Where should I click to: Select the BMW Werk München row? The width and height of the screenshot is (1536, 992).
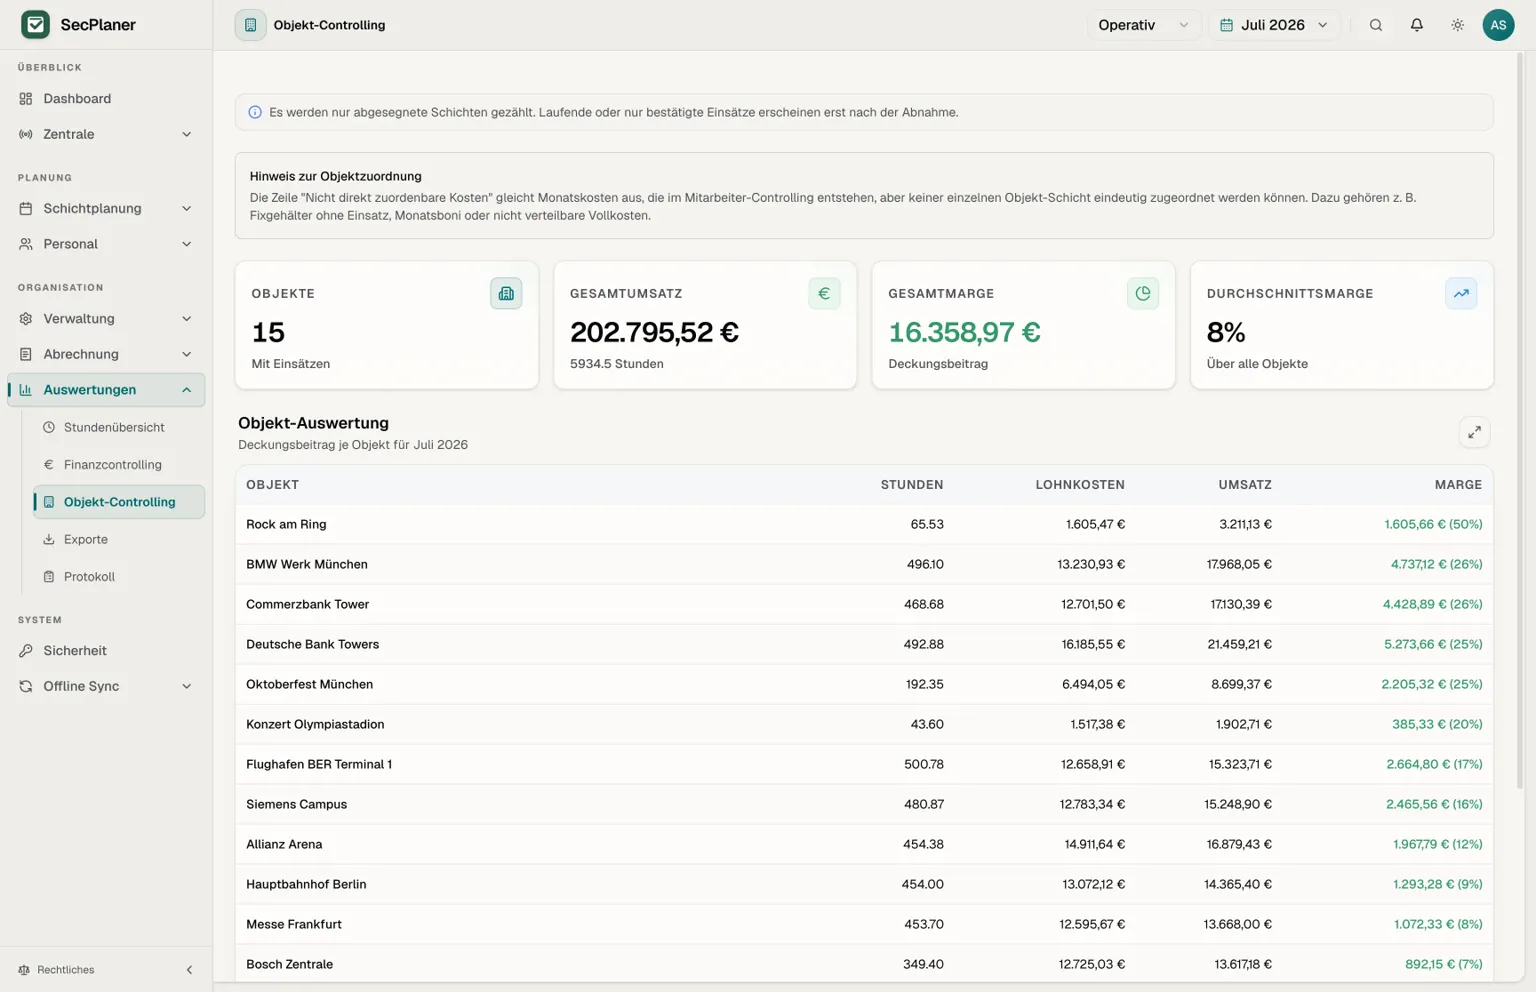pyautogui.click(x=864, y=564)
